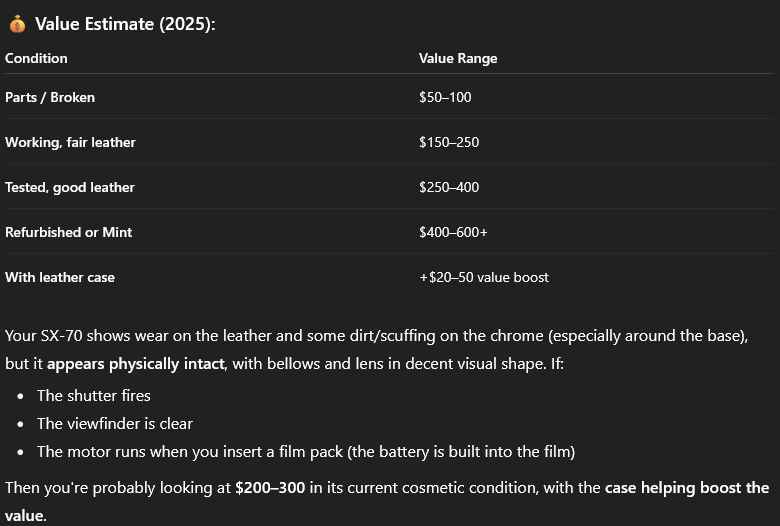Click the Value Estimate (2025) heading

125,24
